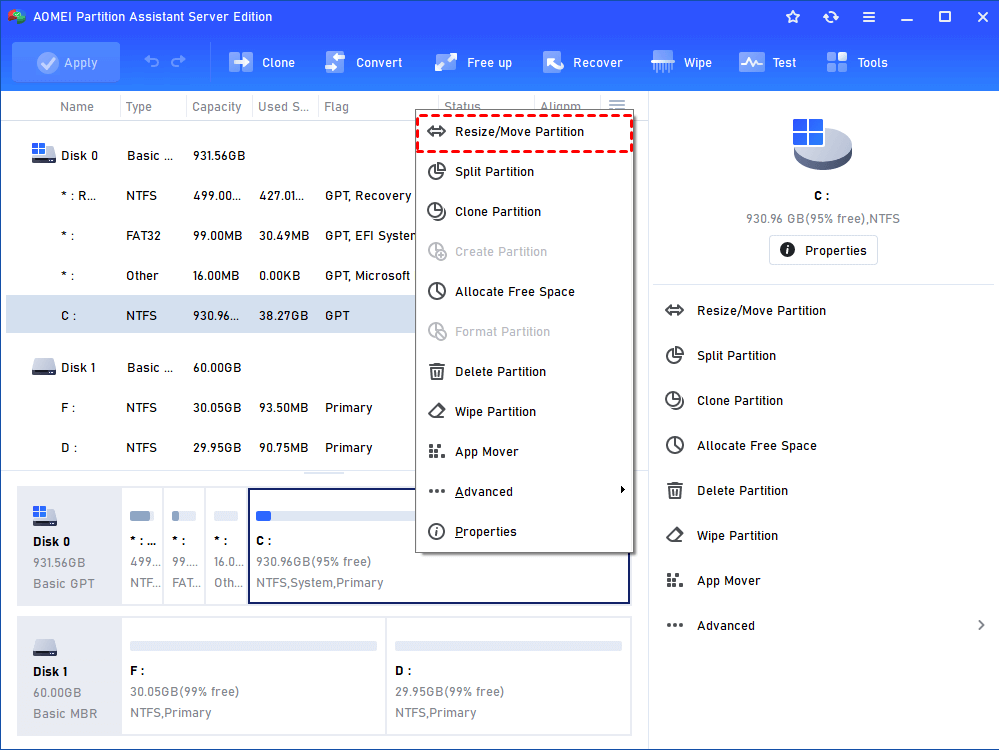
Task: Open the hamburger menu in title bar
Action: (869, 17)
